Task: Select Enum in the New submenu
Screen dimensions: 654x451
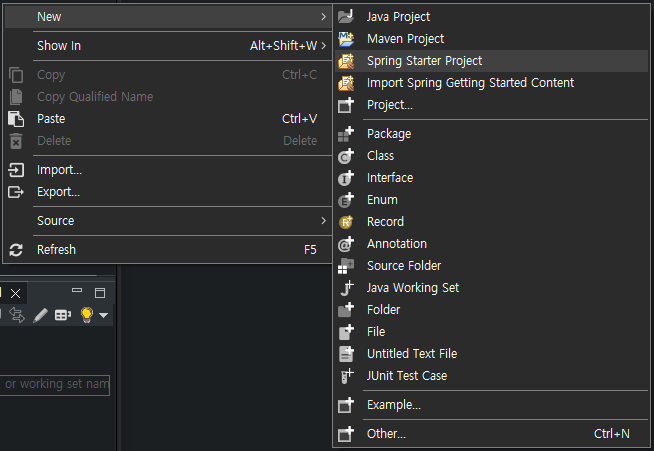Action: (x=491, y=200)
